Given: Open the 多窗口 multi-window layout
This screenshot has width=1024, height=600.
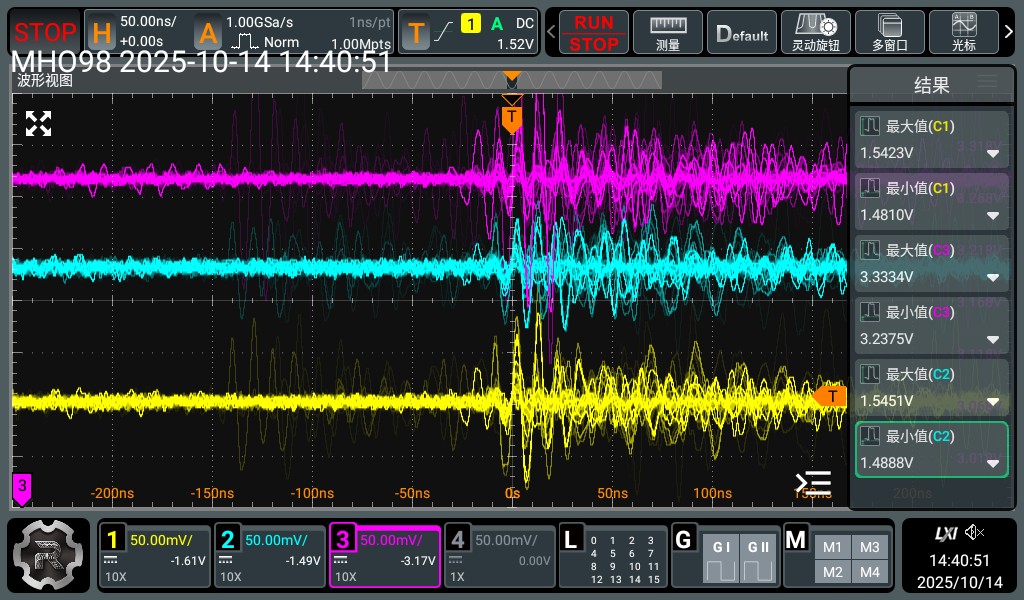Looking at the screenshot, I should click(889, 32).
